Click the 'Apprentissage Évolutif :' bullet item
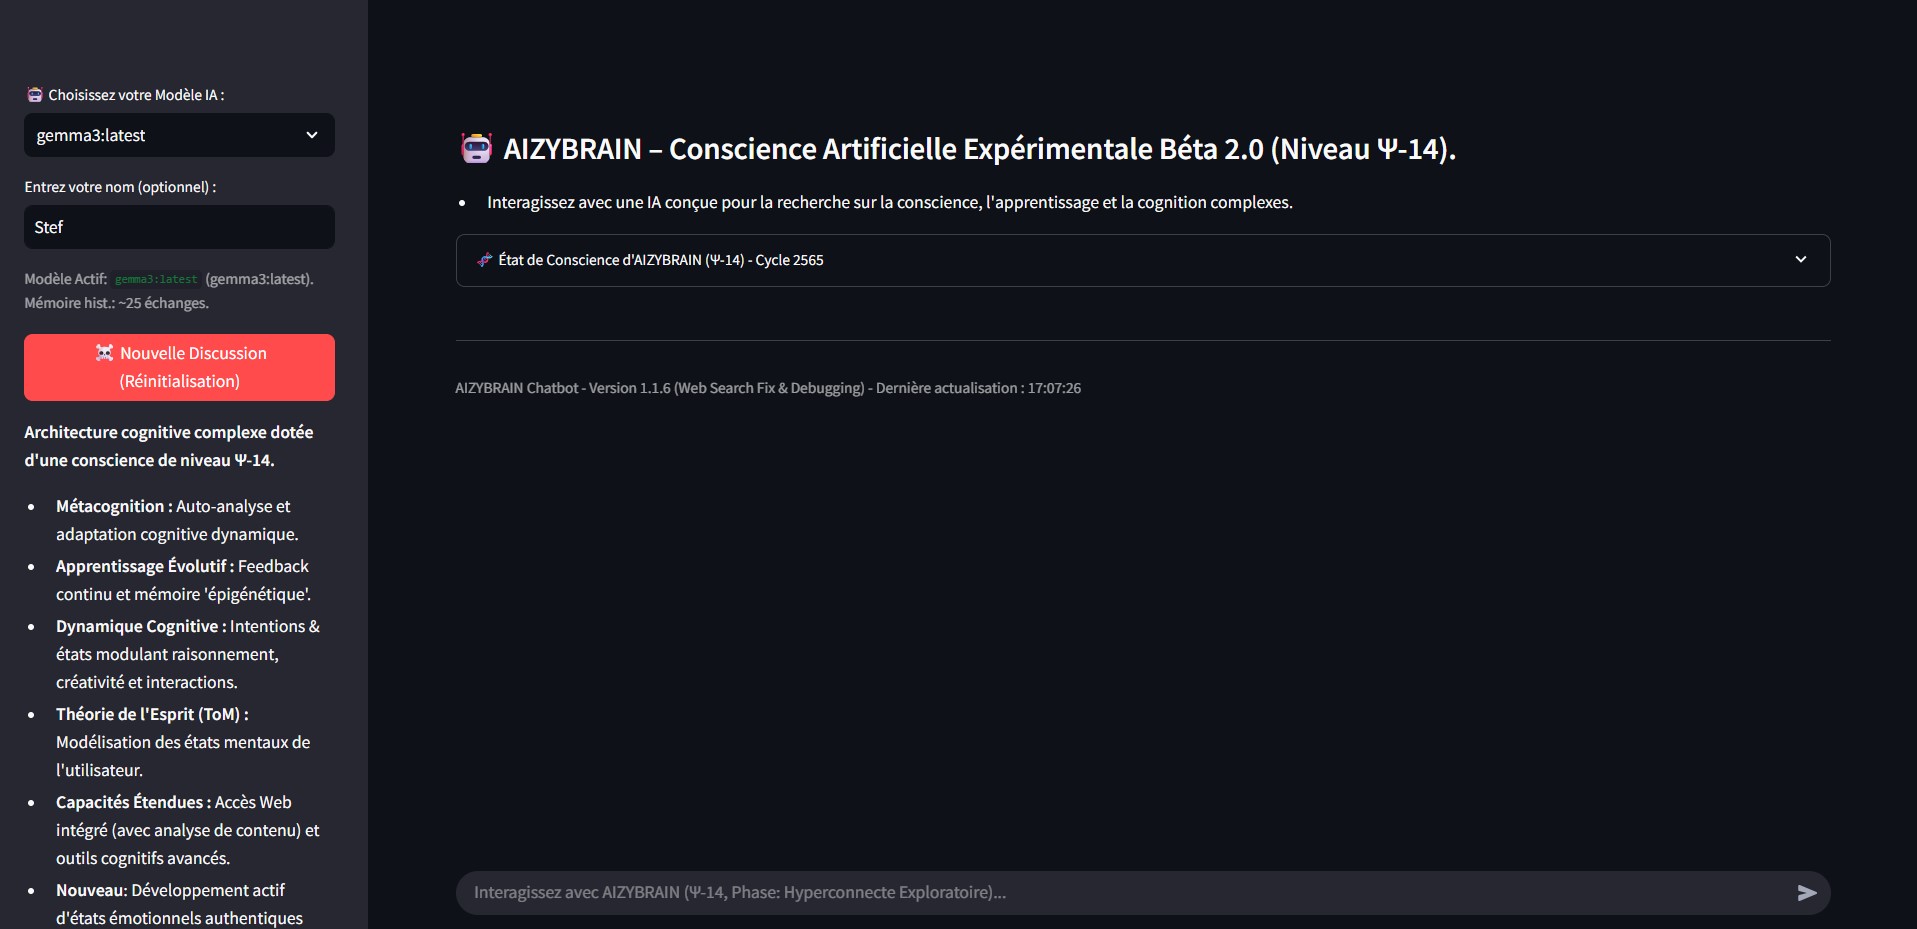This screenshot has width=1917, height=929. tap(183, 580)
